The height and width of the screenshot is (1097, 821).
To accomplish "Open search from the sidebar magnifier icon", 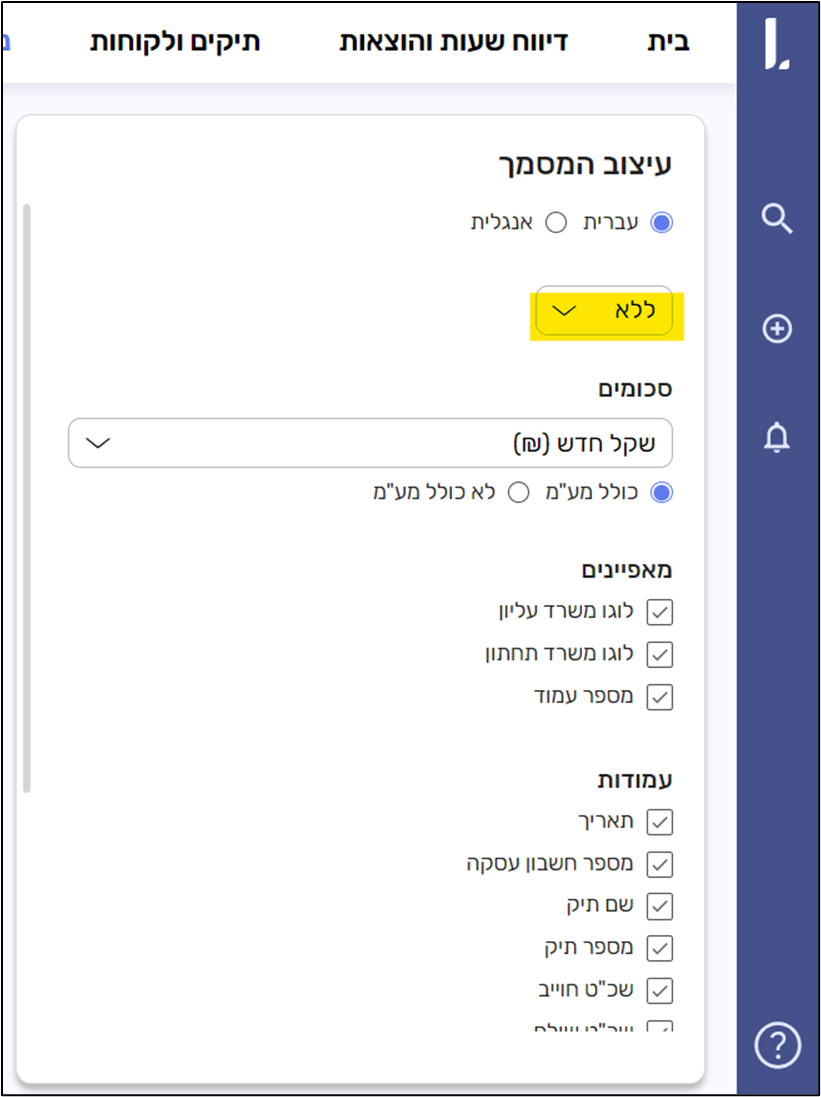I will click(777, 218).
